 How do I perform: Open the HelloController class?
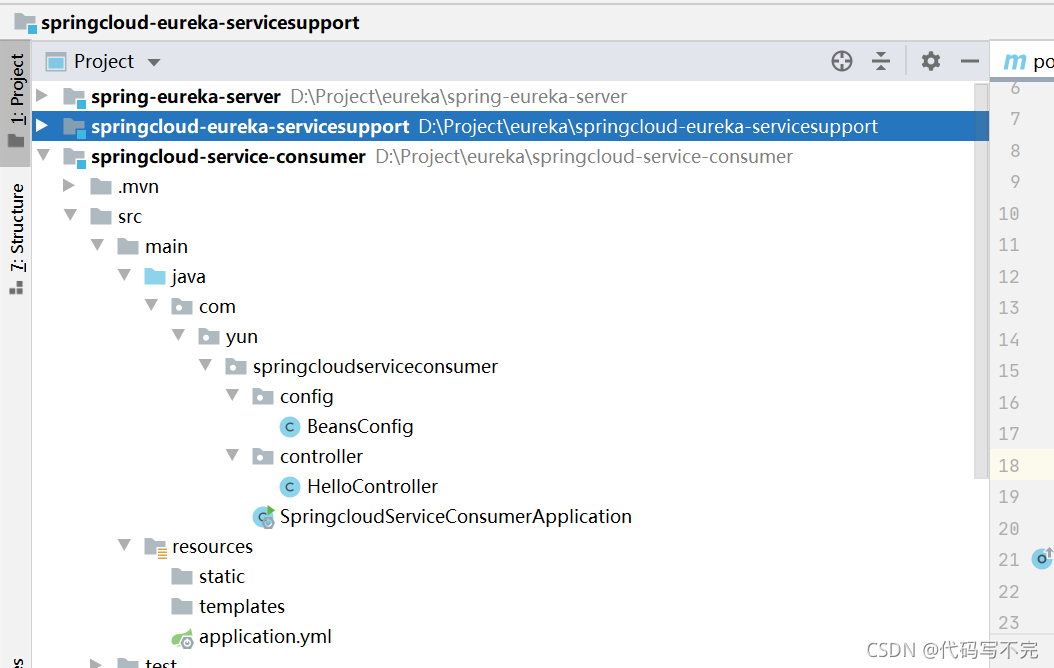[373, 486]
